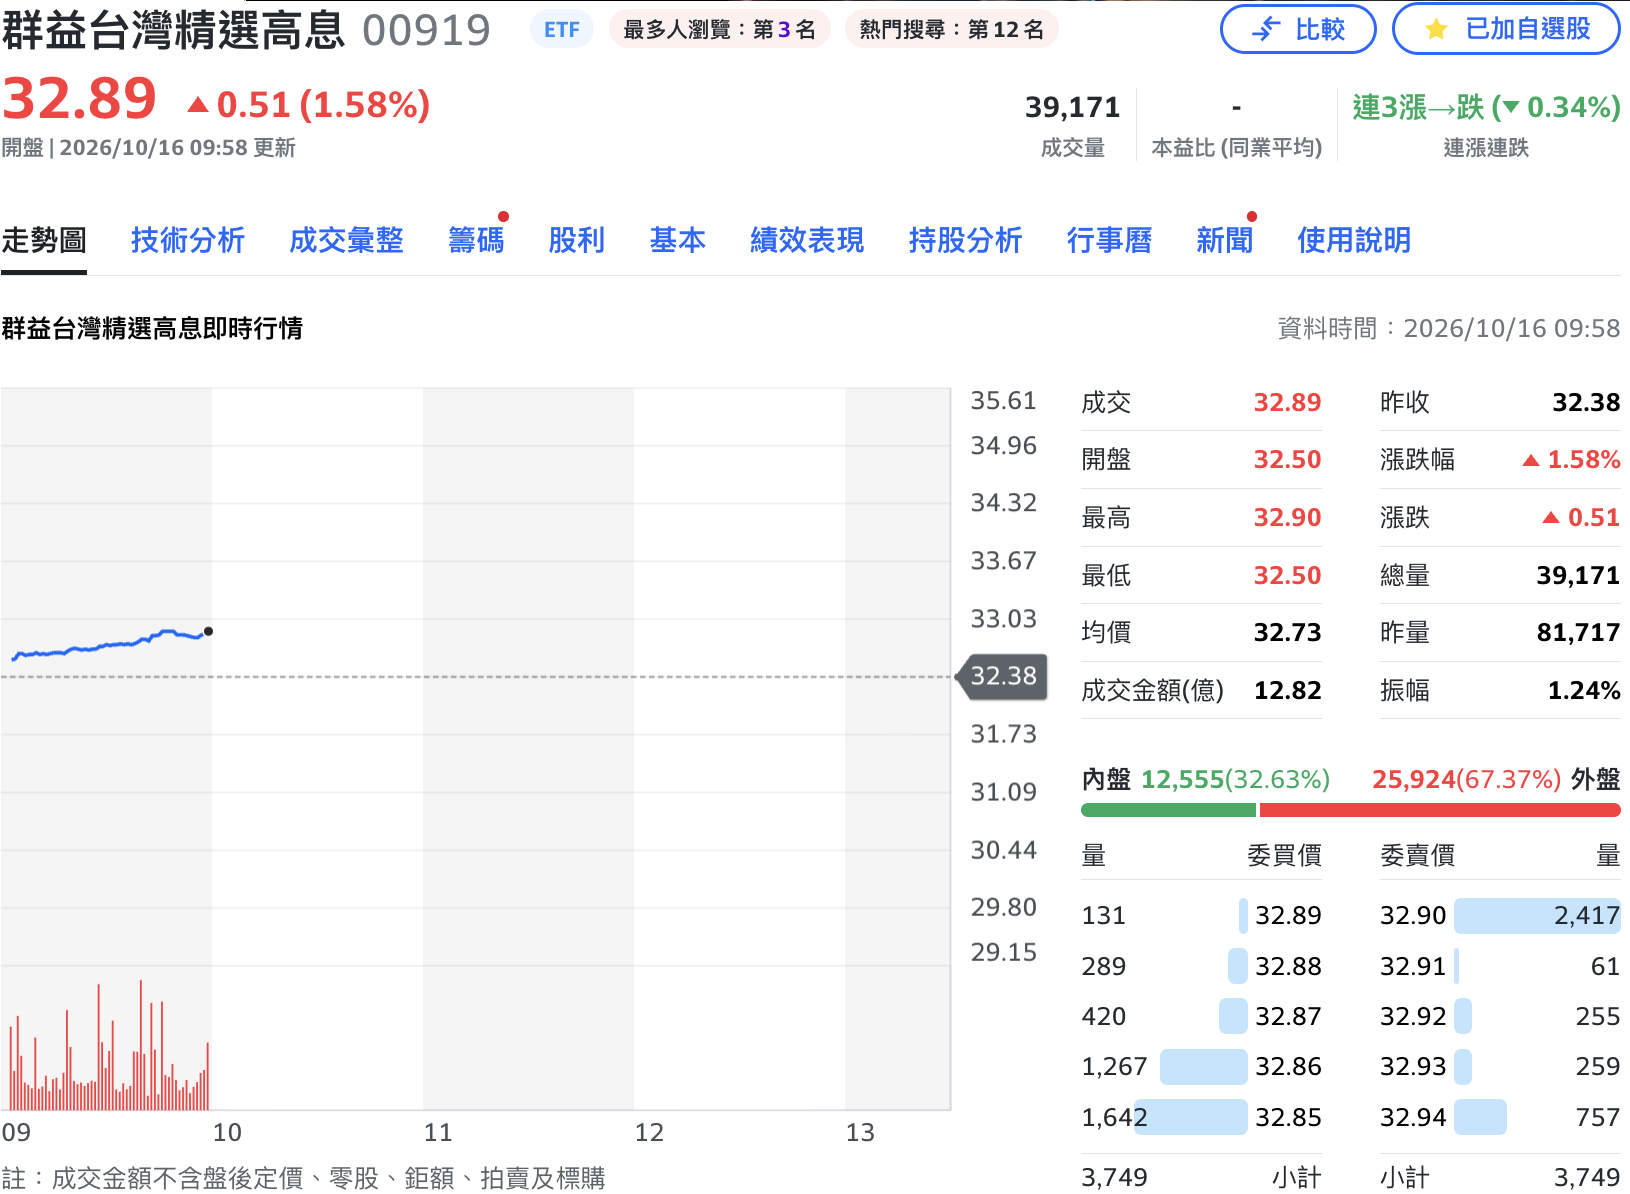Click the ask price 32.94 row
Screen dimensions: 1630x1194
click(x=1500, y=1117)
